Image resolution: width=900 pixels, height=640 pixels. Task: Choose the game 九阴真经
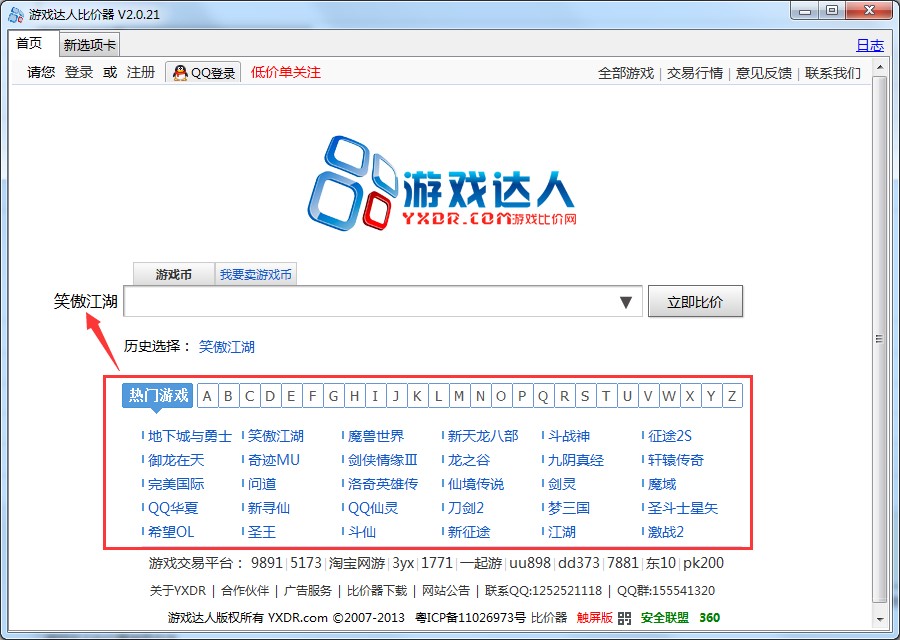point(576,460)
